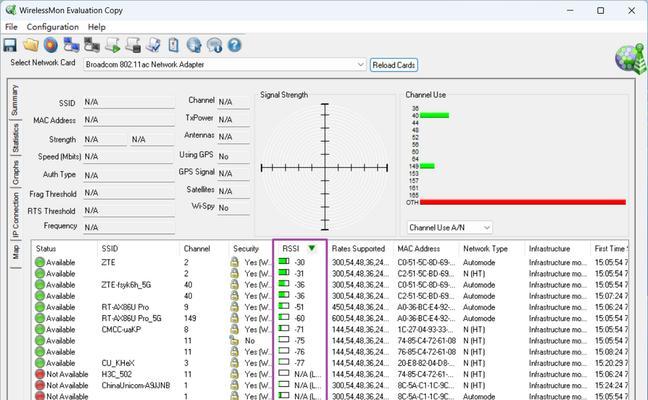Image resolution: width=648 pixels, height=400 pixels.
Task: Click the grey disconnected computers toolbar icon
Action: 92,45
